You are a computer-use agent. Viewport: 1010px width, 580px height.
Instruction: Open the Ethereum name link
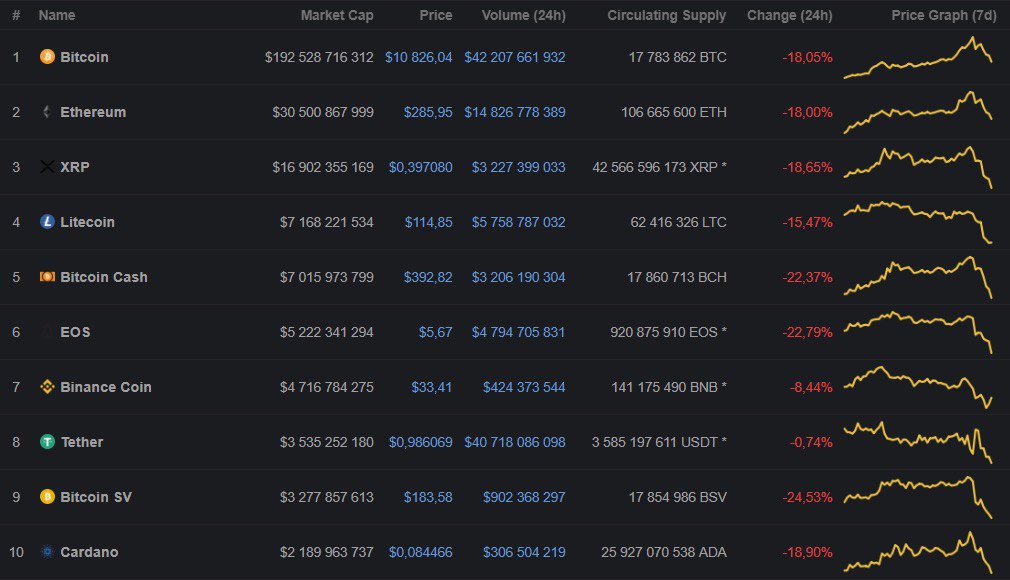coord(93,111)
